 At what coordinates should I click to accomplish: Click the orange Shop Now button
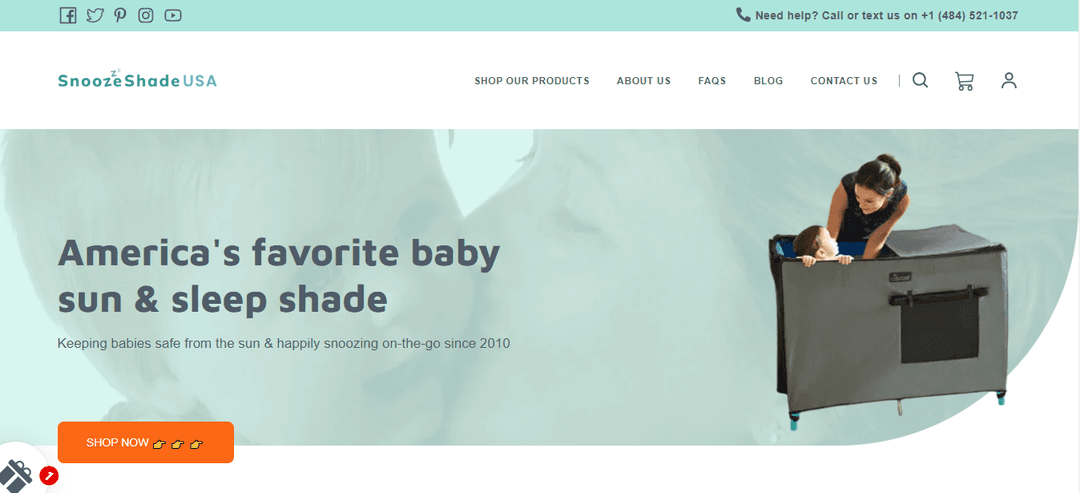[x=145, y=442]
